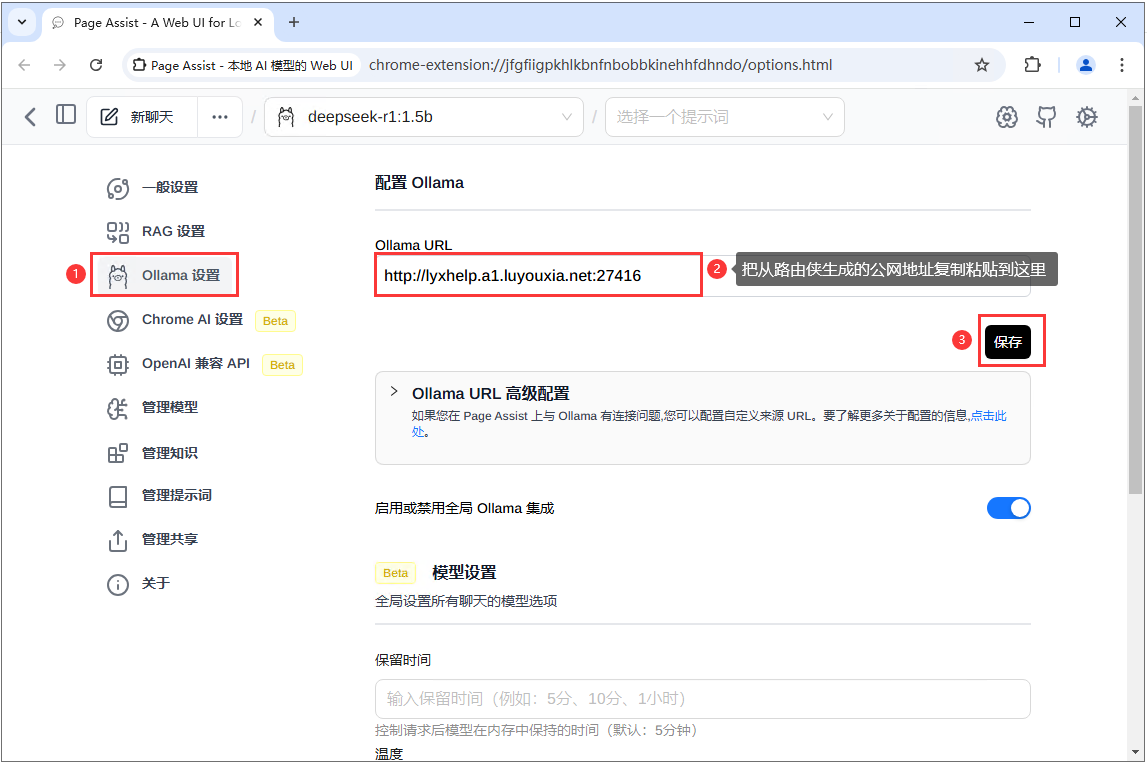Screen dimensions: 1147x766
Task: Click the settings gear icon in header
Action: (x=1086, y=117)
